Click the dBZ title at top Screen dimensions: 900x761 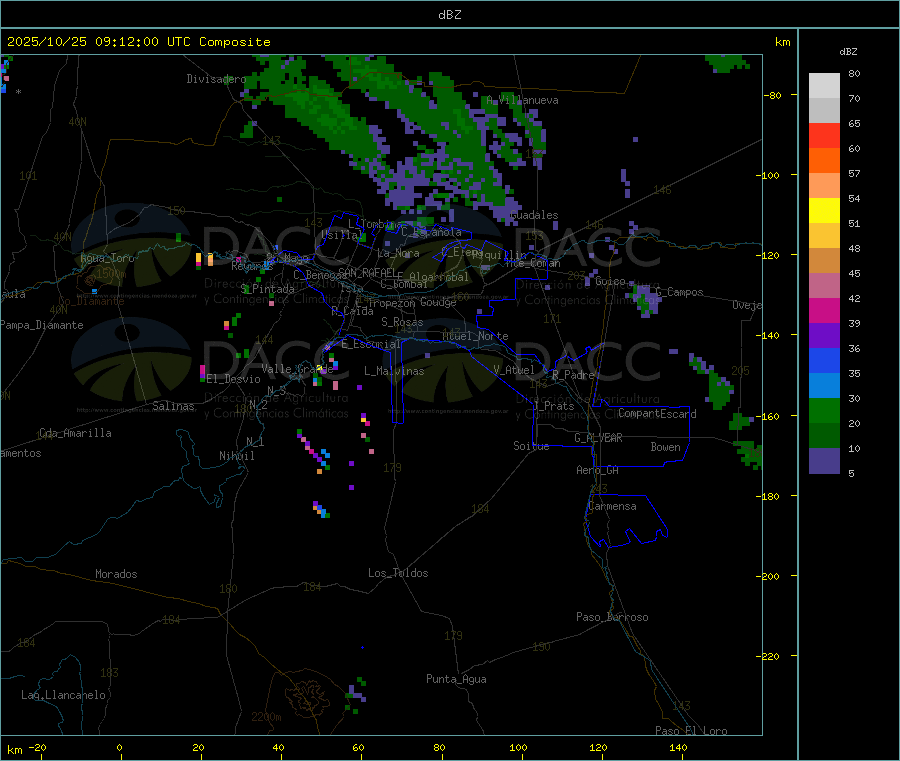point(449,15)
